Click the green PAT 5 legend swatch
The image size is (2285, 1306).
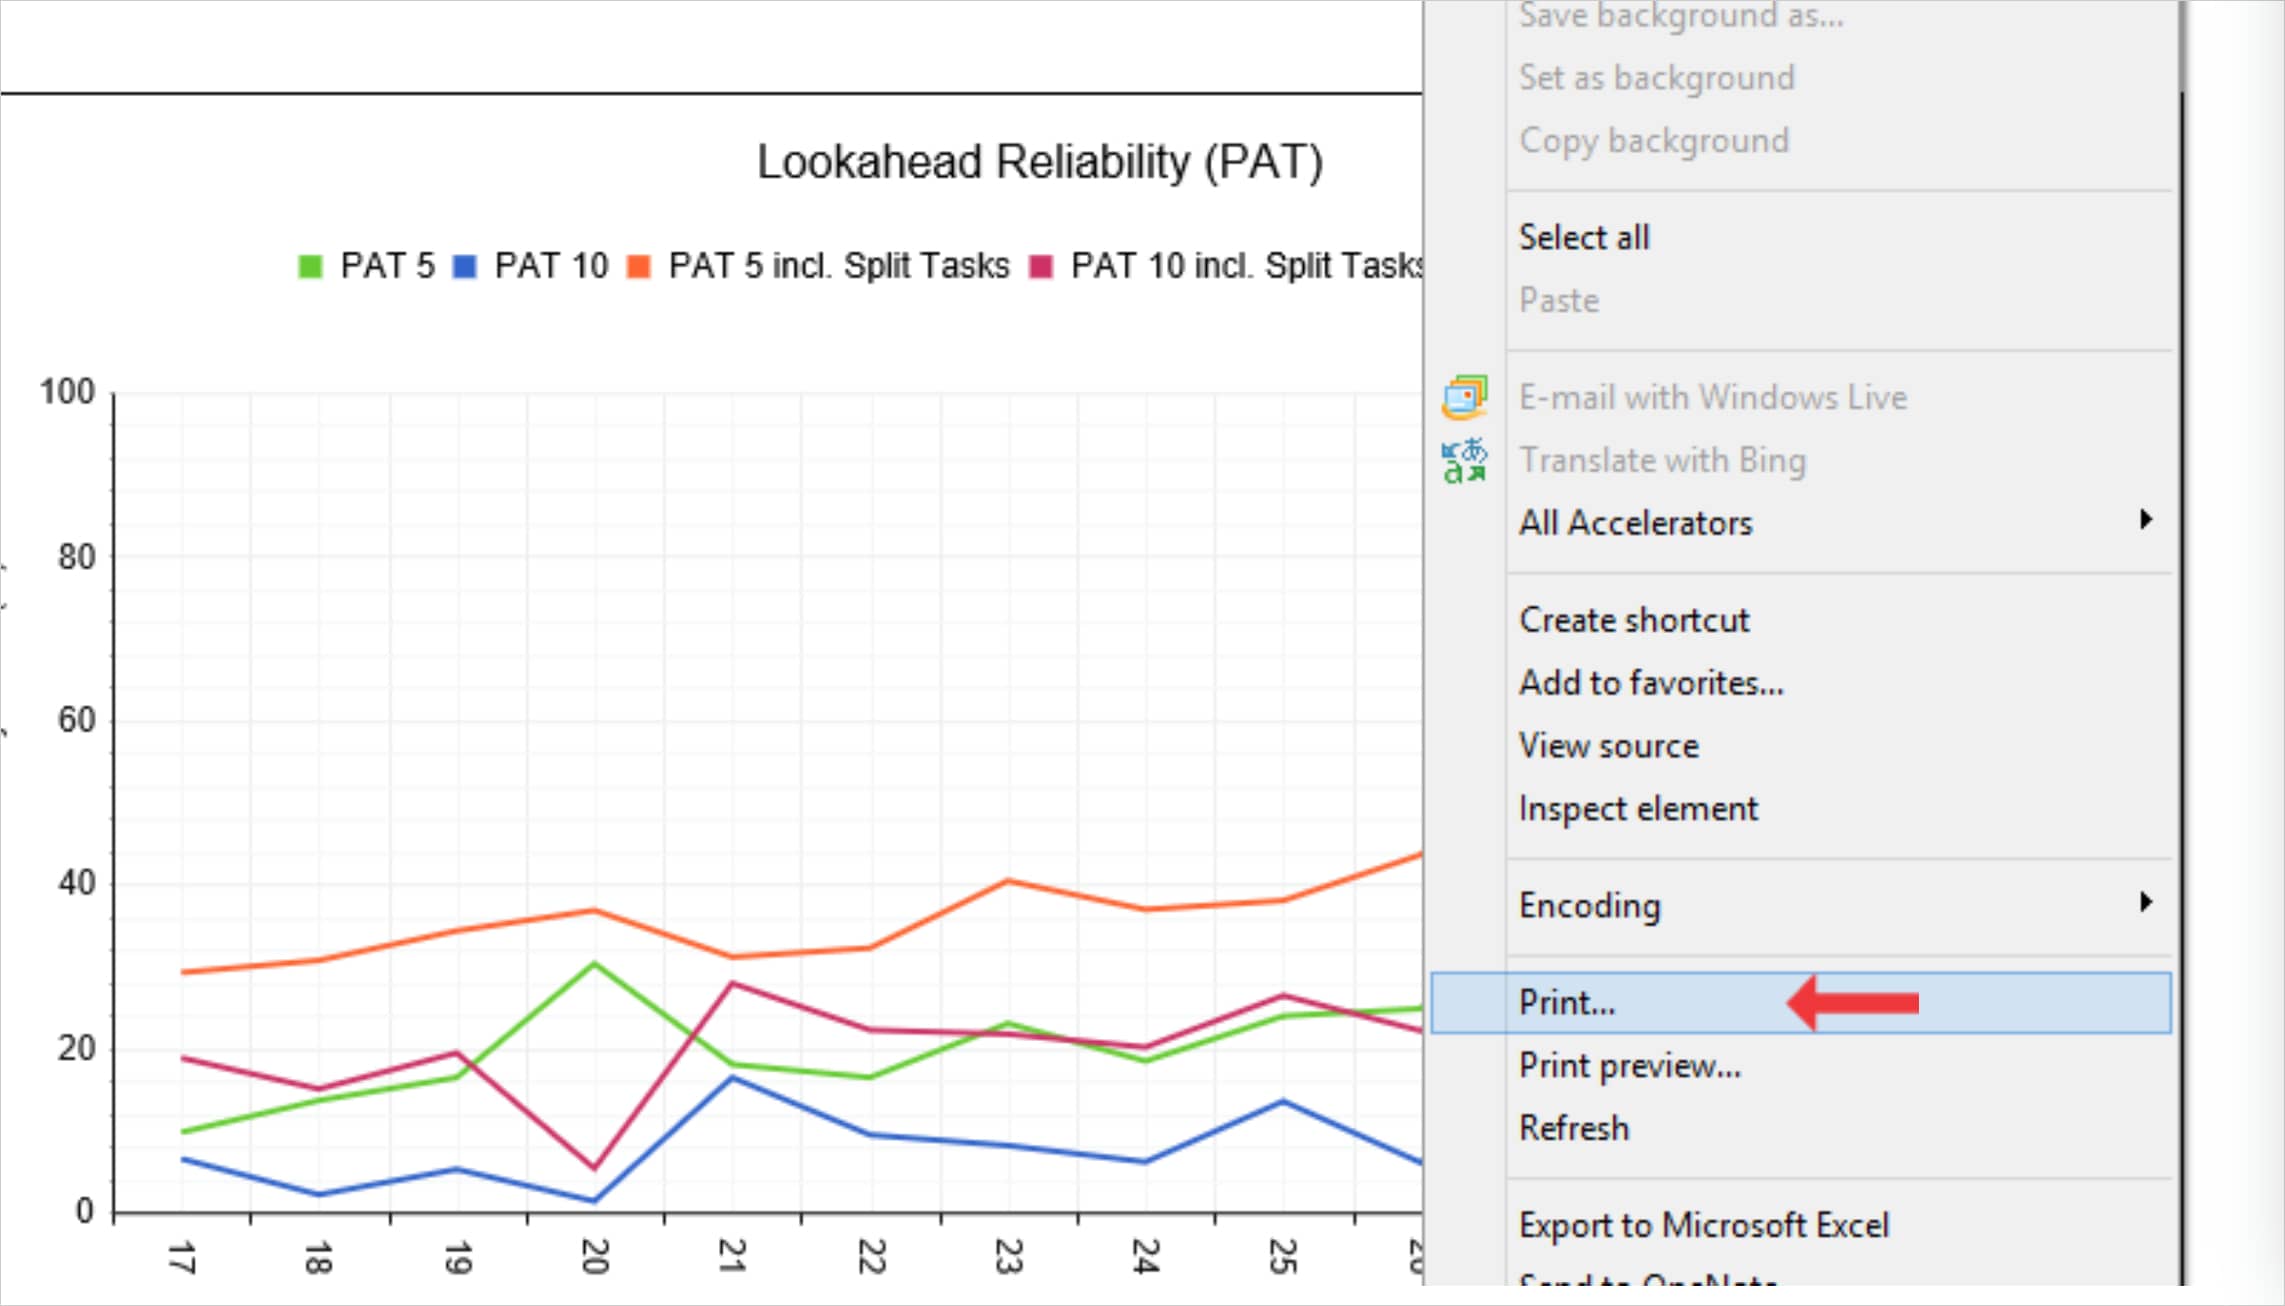click(x=310, y=267)
